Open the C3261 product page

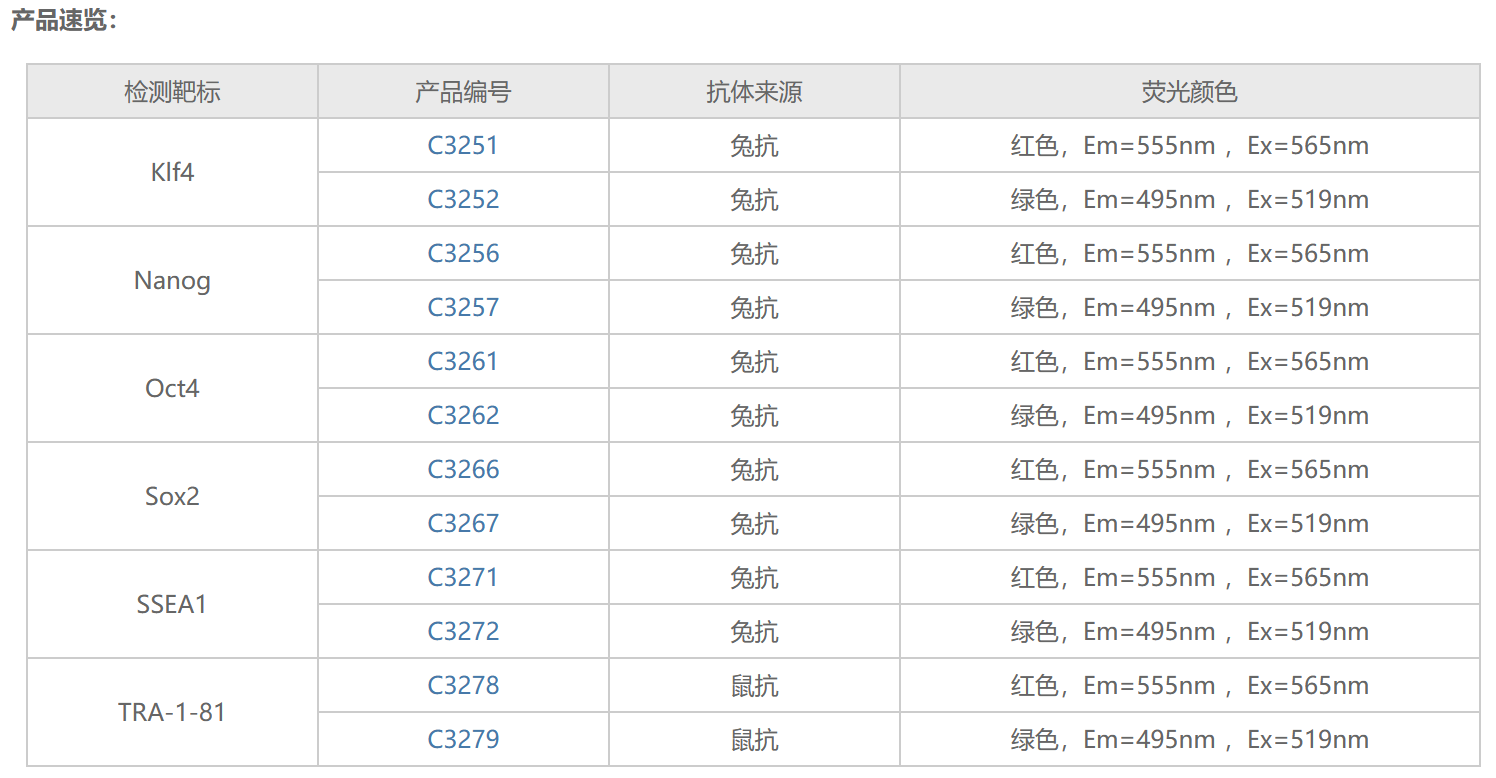pyautogui.click(x=462, y=362)
